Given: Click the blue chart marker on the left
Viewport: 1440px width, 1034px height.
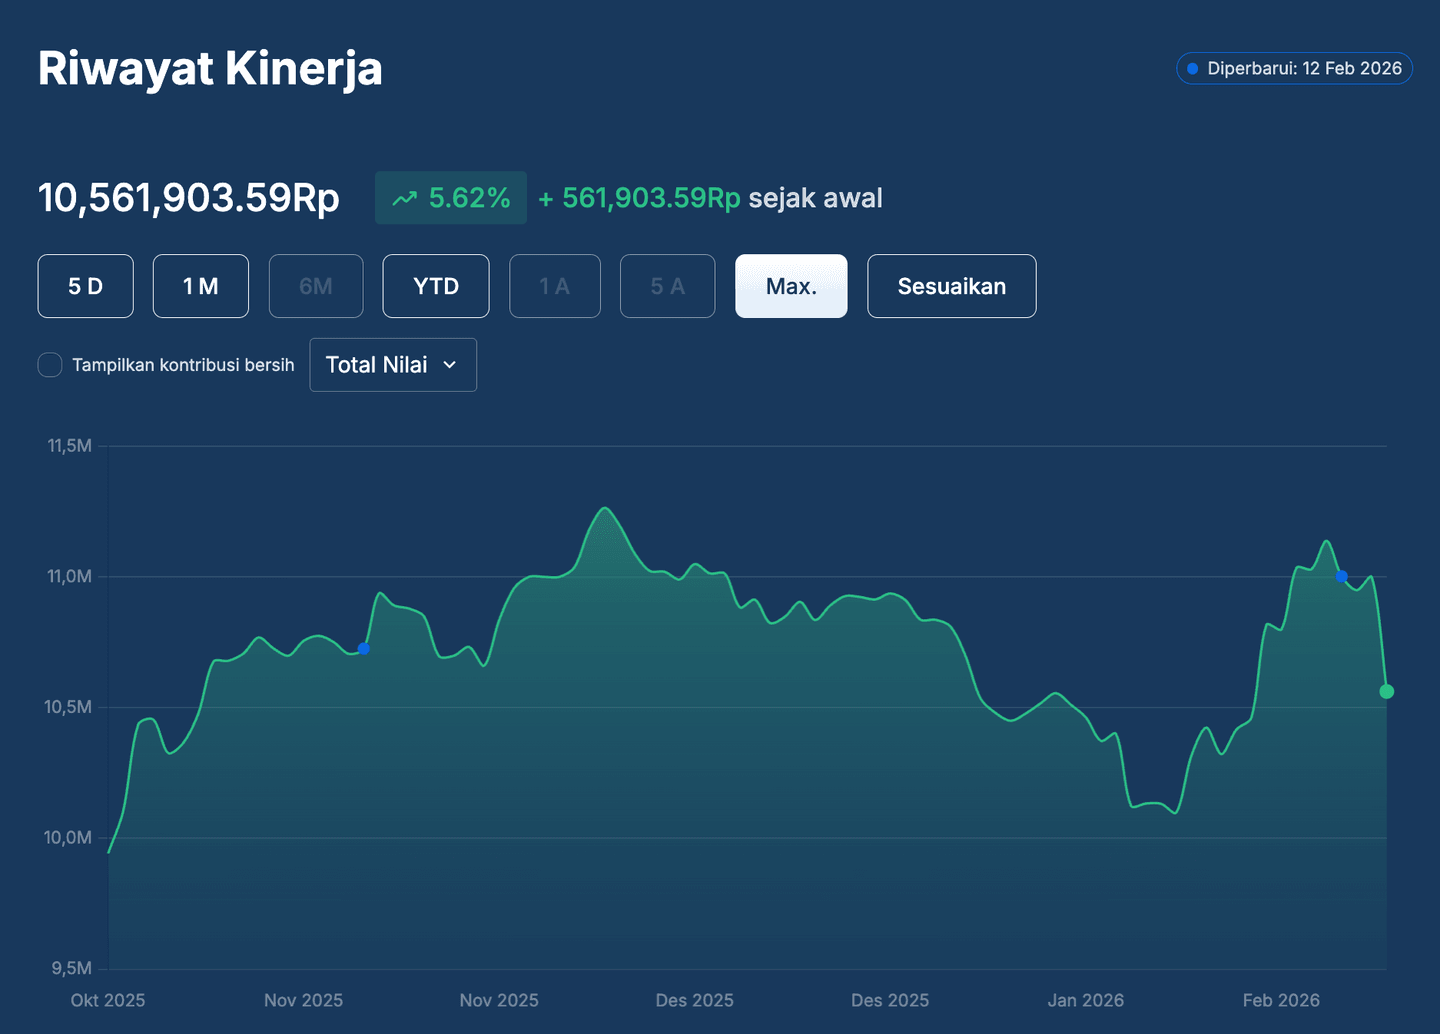Looking at the screenshot, I should tap(364, 649).
